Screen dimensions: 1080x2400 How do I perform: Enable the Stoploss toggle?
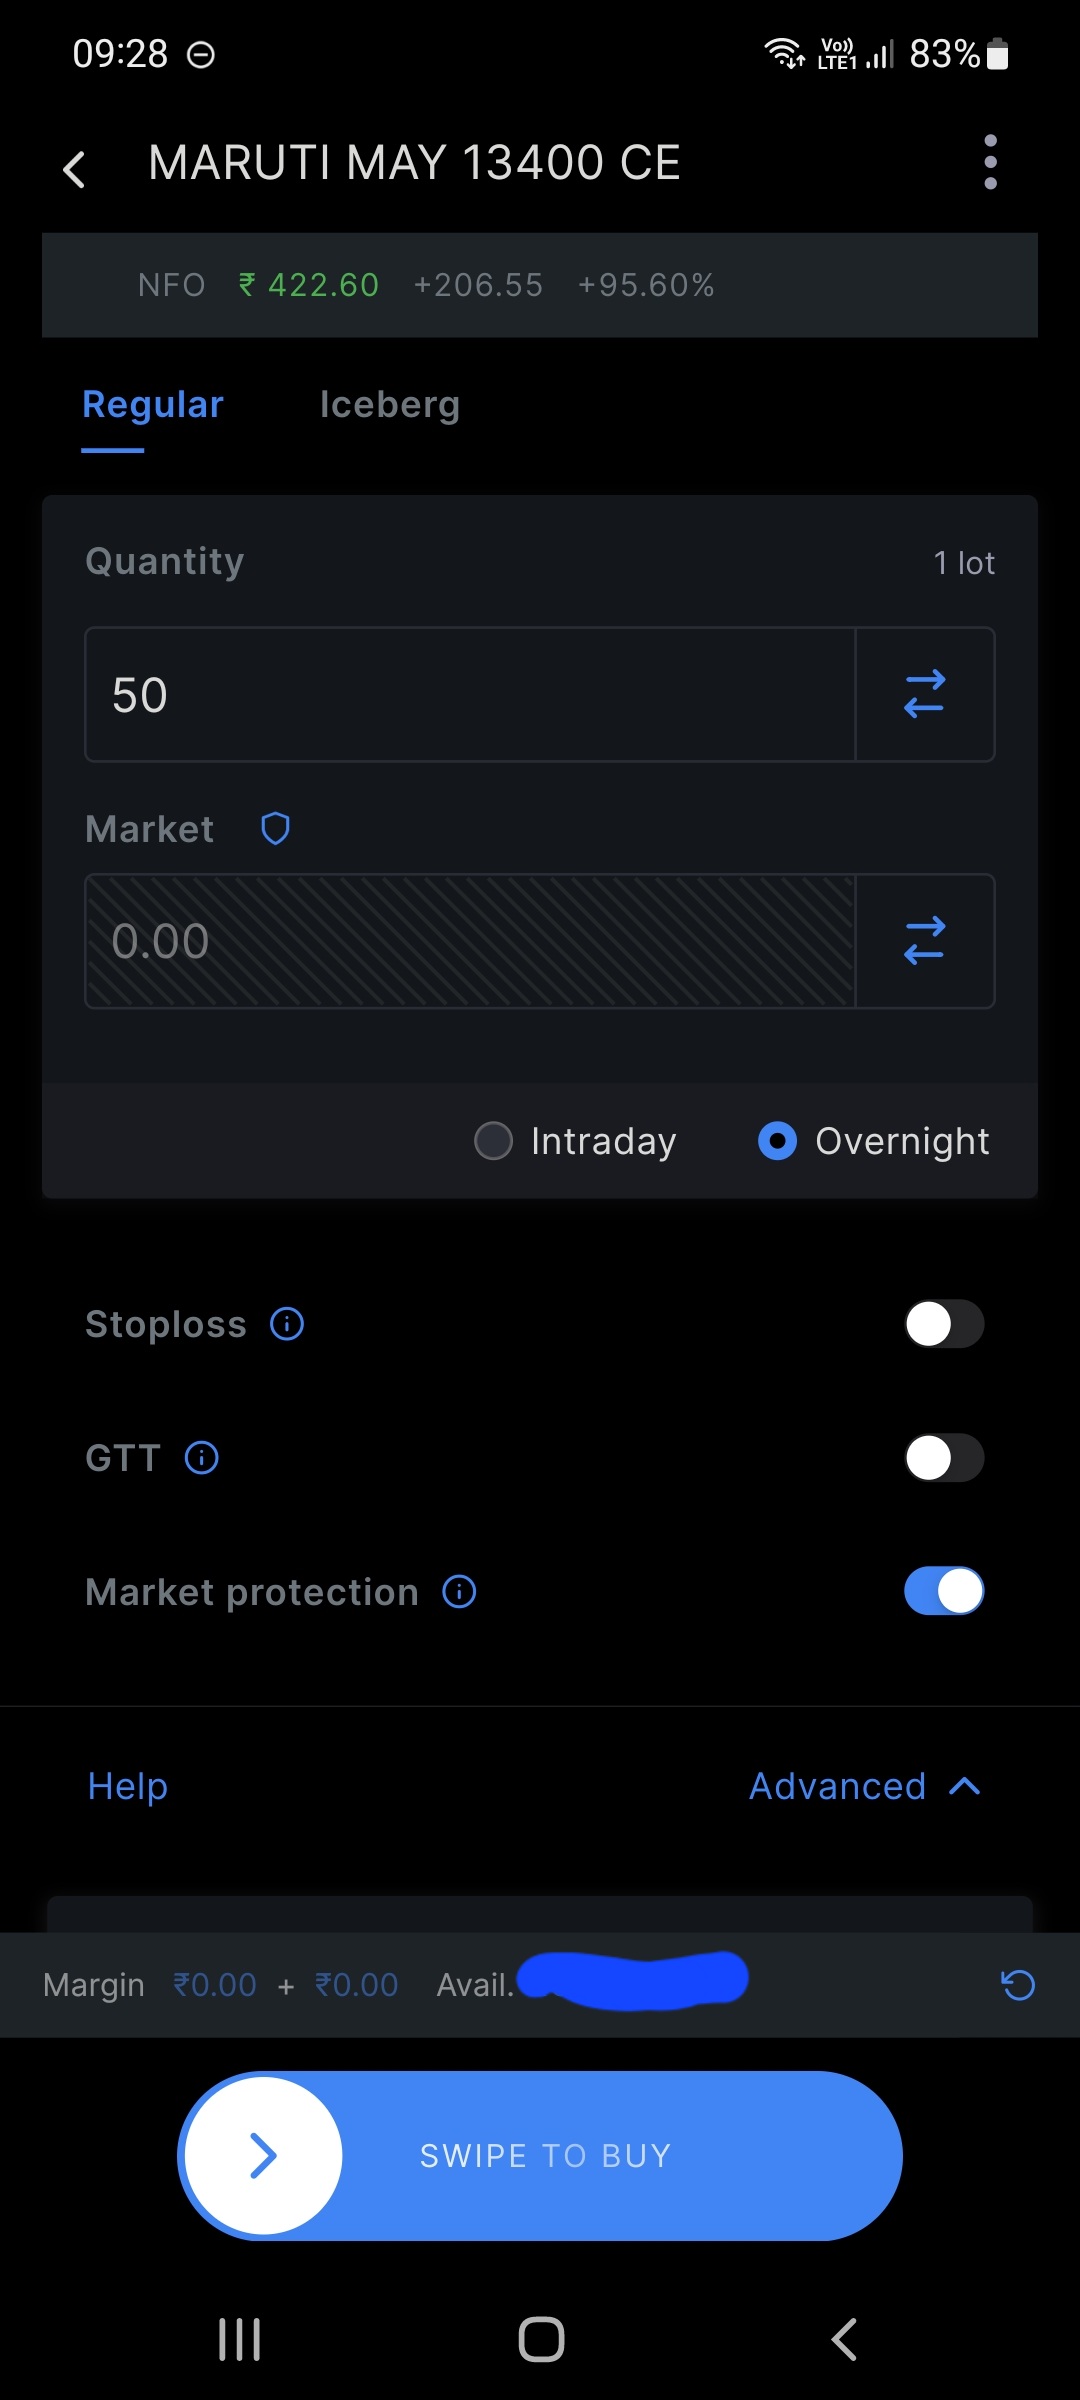tap(944, 1324)
